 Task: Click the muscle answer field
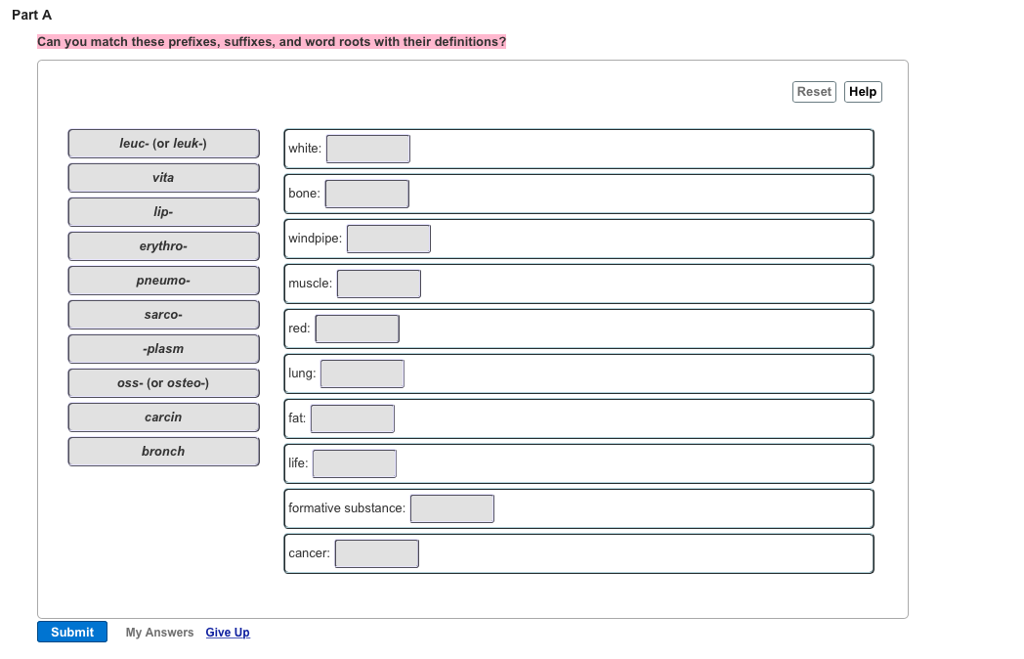pos(379,283)
